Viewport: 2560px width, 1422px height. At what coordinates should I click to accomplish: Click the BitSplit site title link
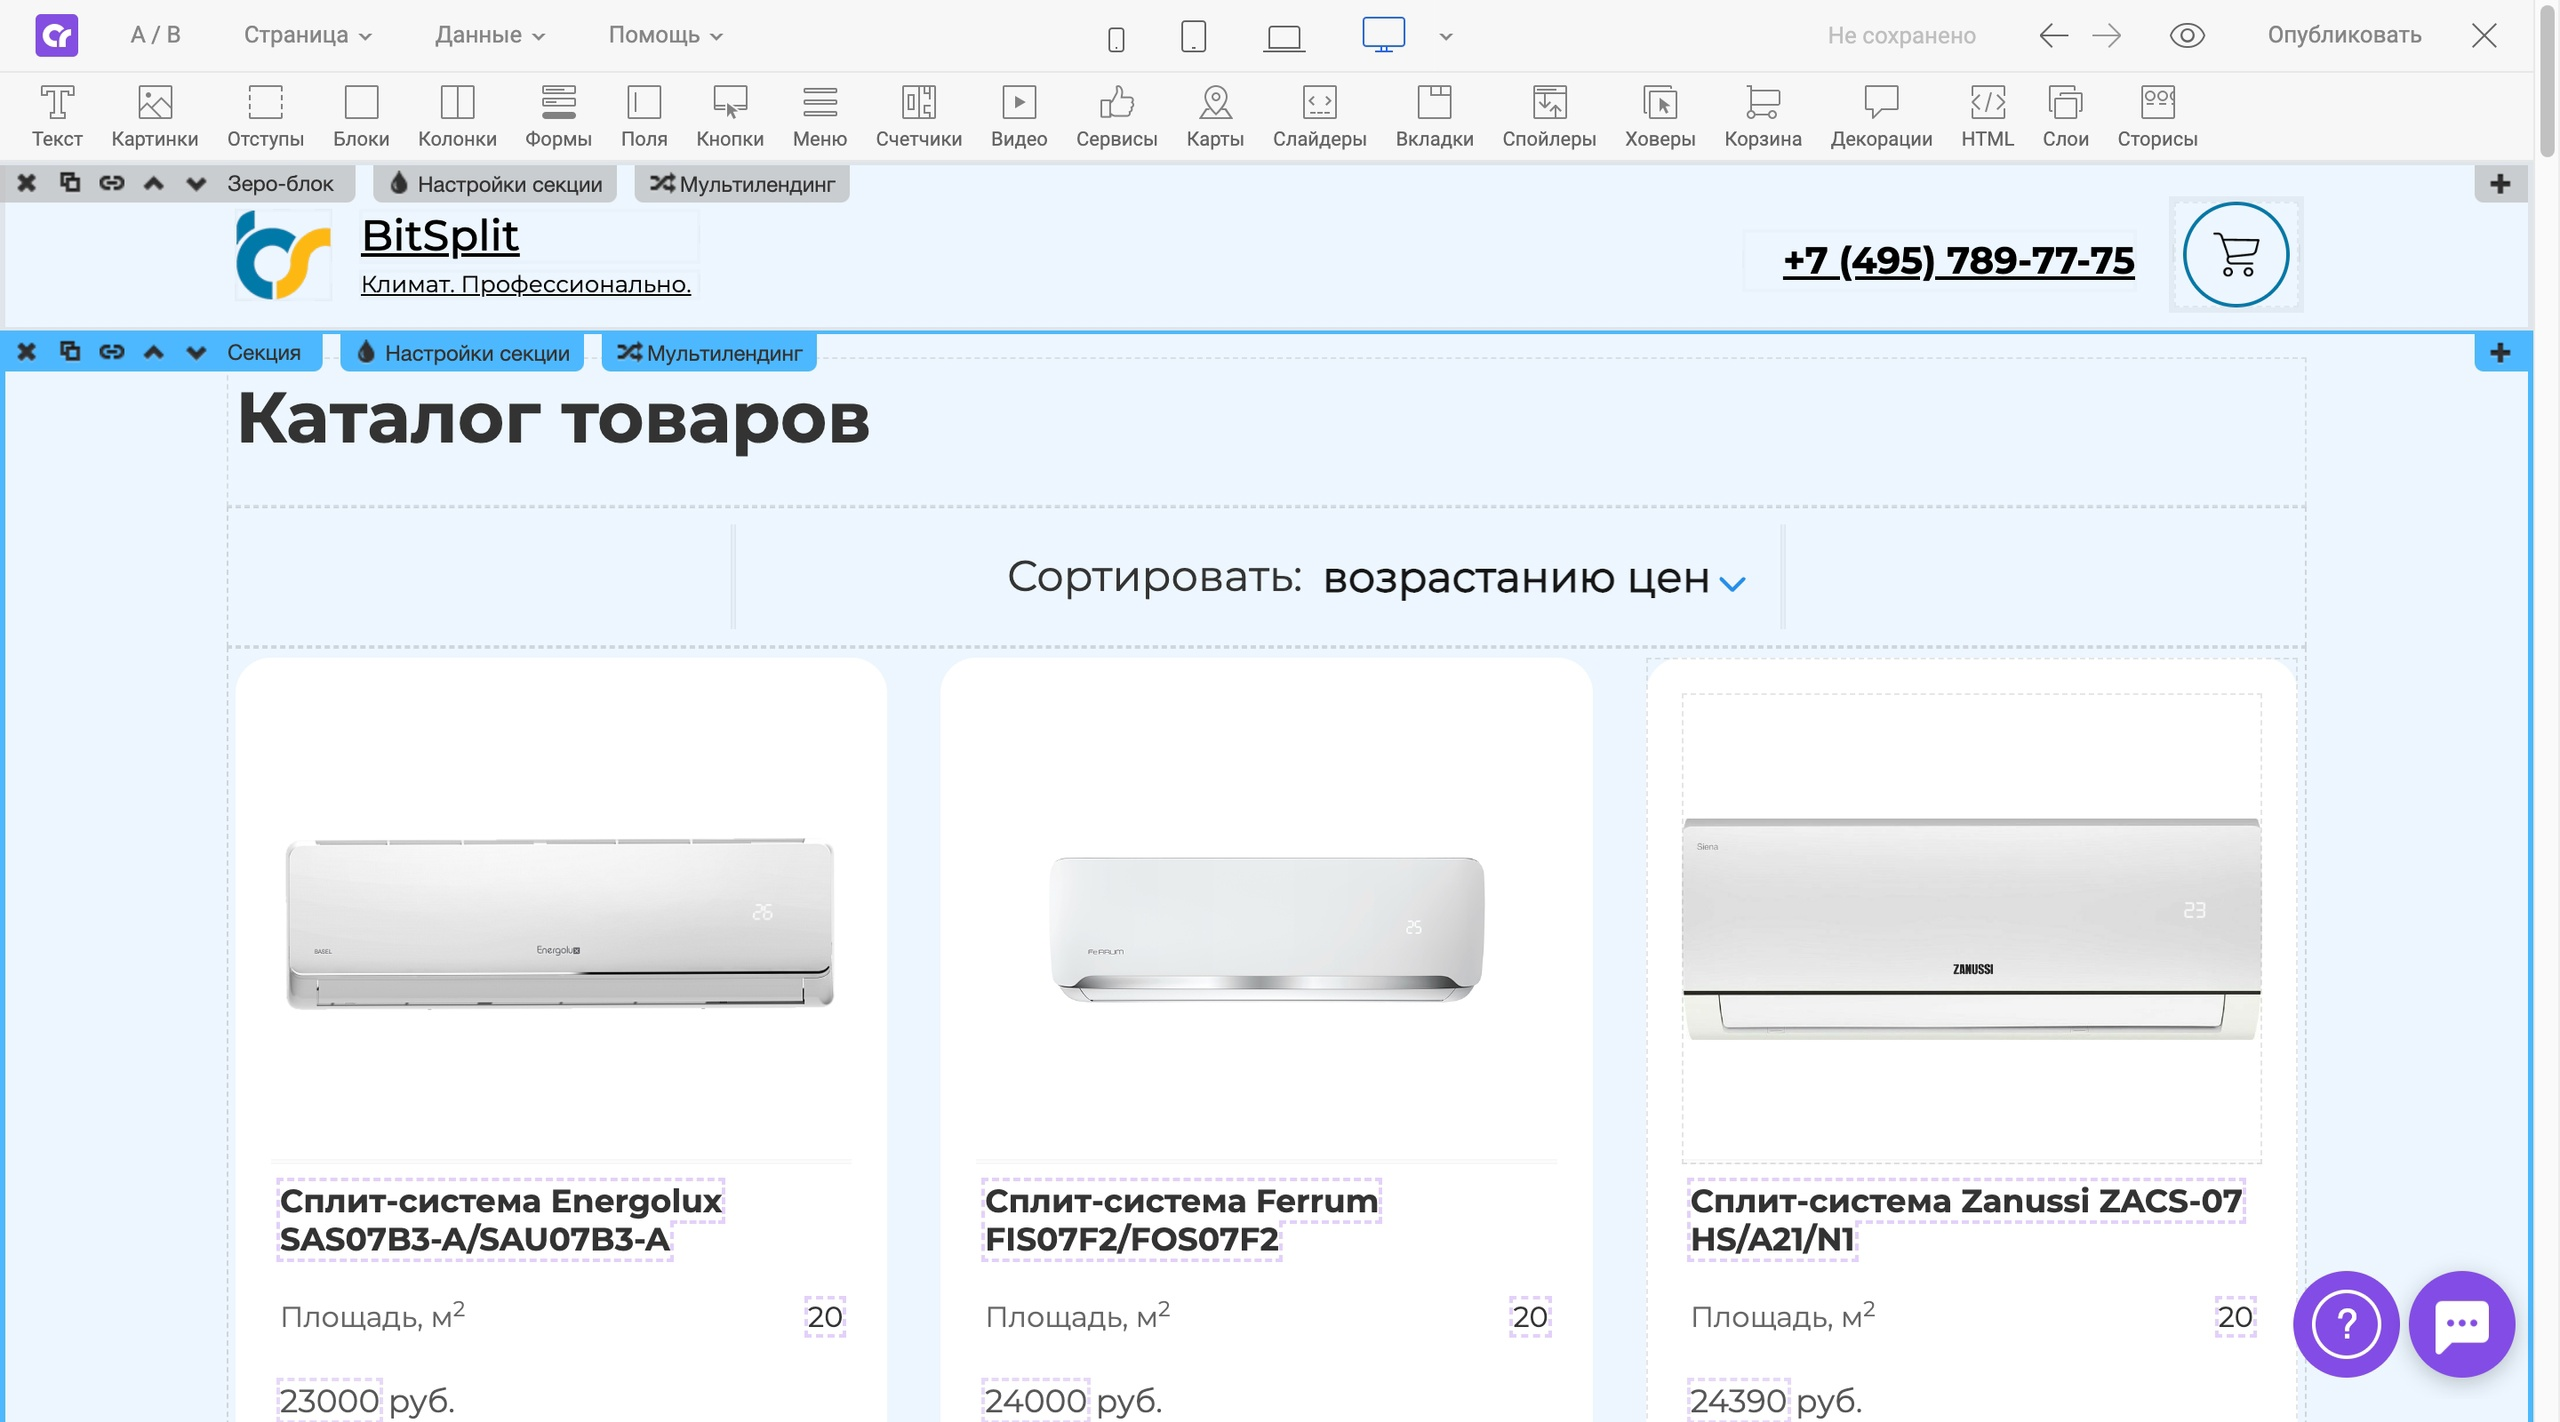[440, 236]
